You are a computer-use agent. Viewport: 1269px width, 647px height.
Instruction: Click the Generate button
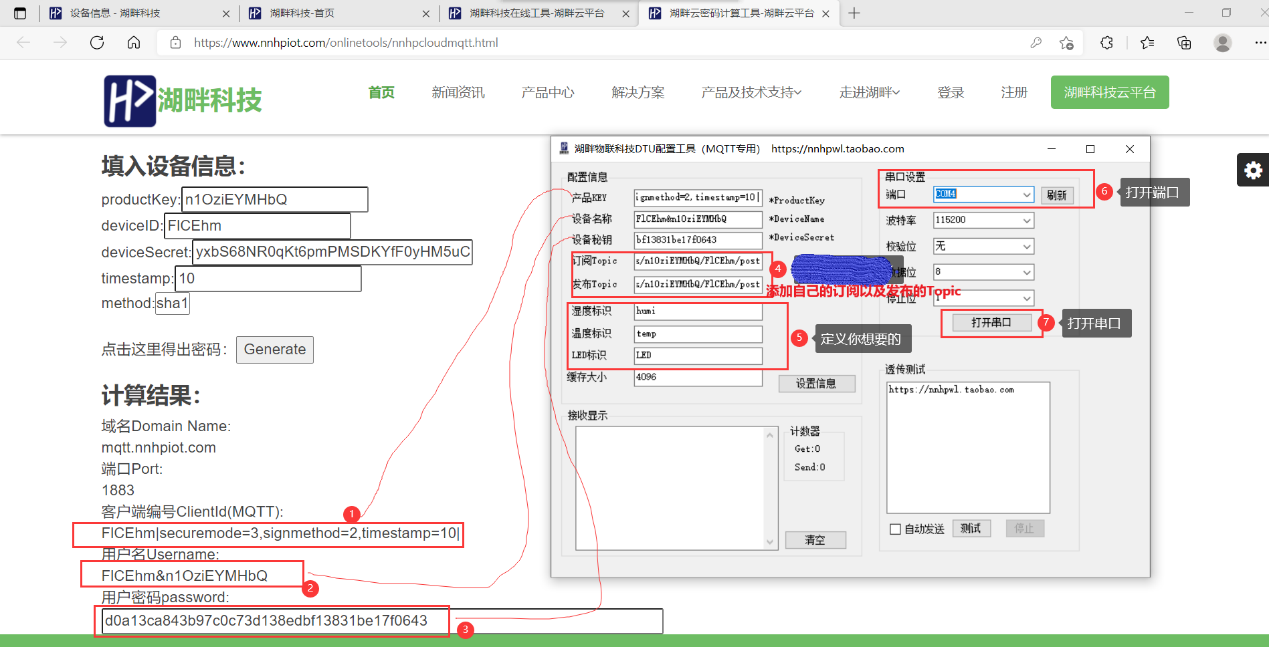[275, 349]
